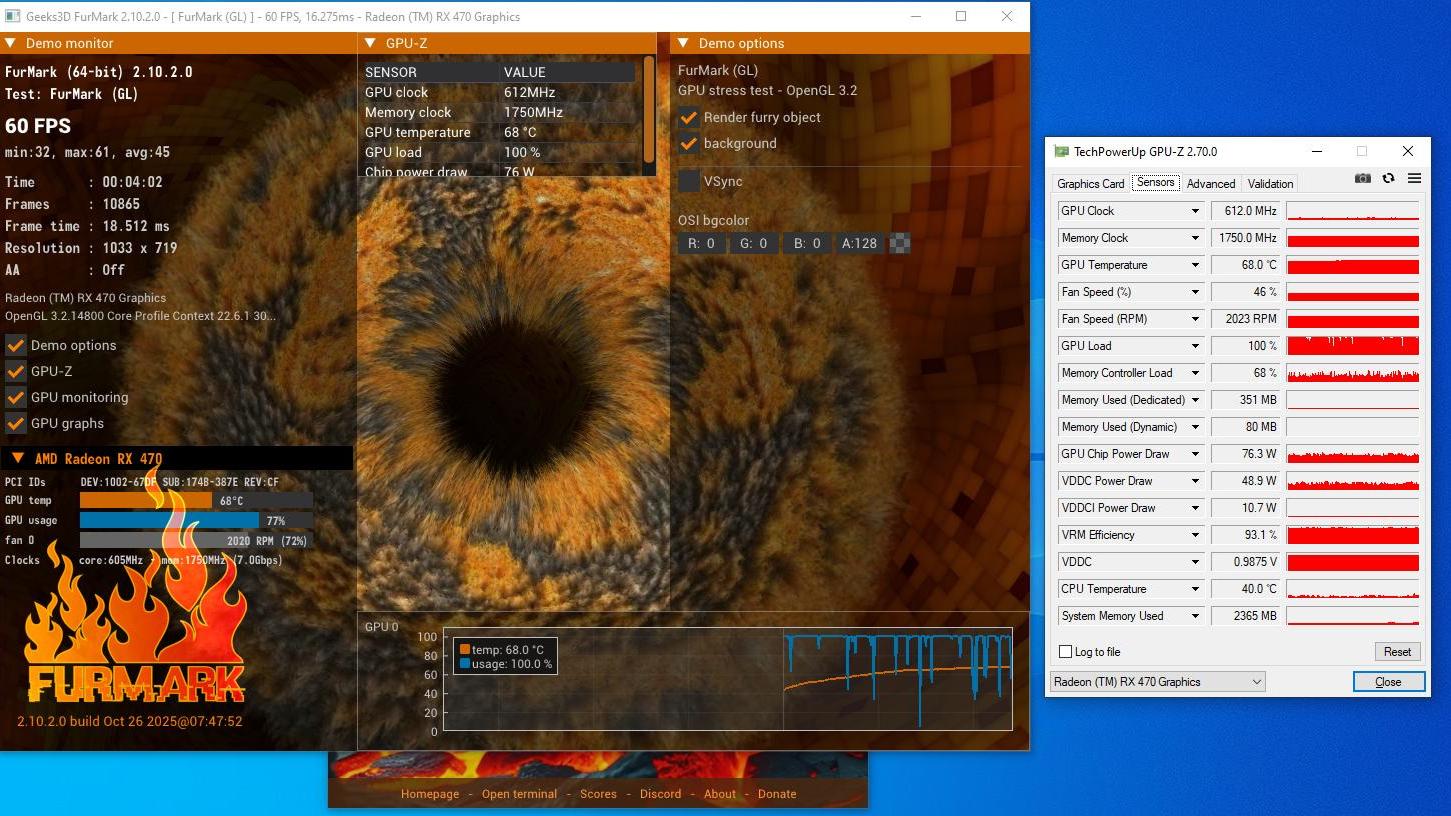Open the Memory Controller Load dropdown
This screenshot has width=1451, height=816.
point(1195,373)
